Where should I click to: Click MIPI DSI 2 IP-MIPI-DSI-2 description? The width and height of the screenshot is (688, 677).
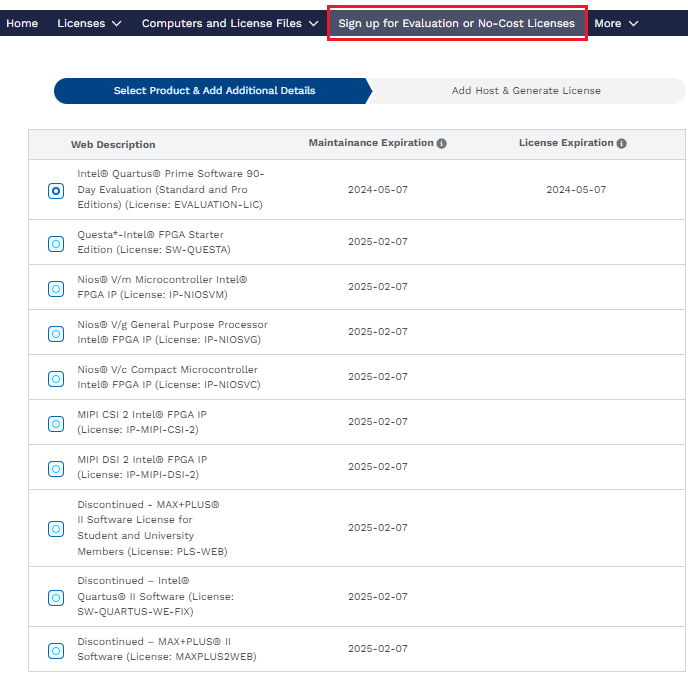point(142,467)
